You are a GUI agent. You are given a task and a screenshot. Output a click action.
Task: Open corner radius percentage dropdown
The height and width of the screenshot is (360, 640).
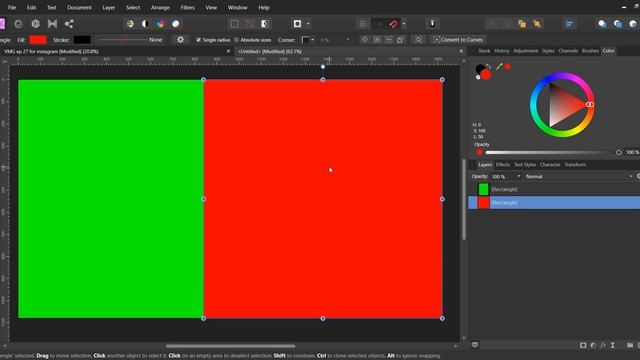point(348,40)
